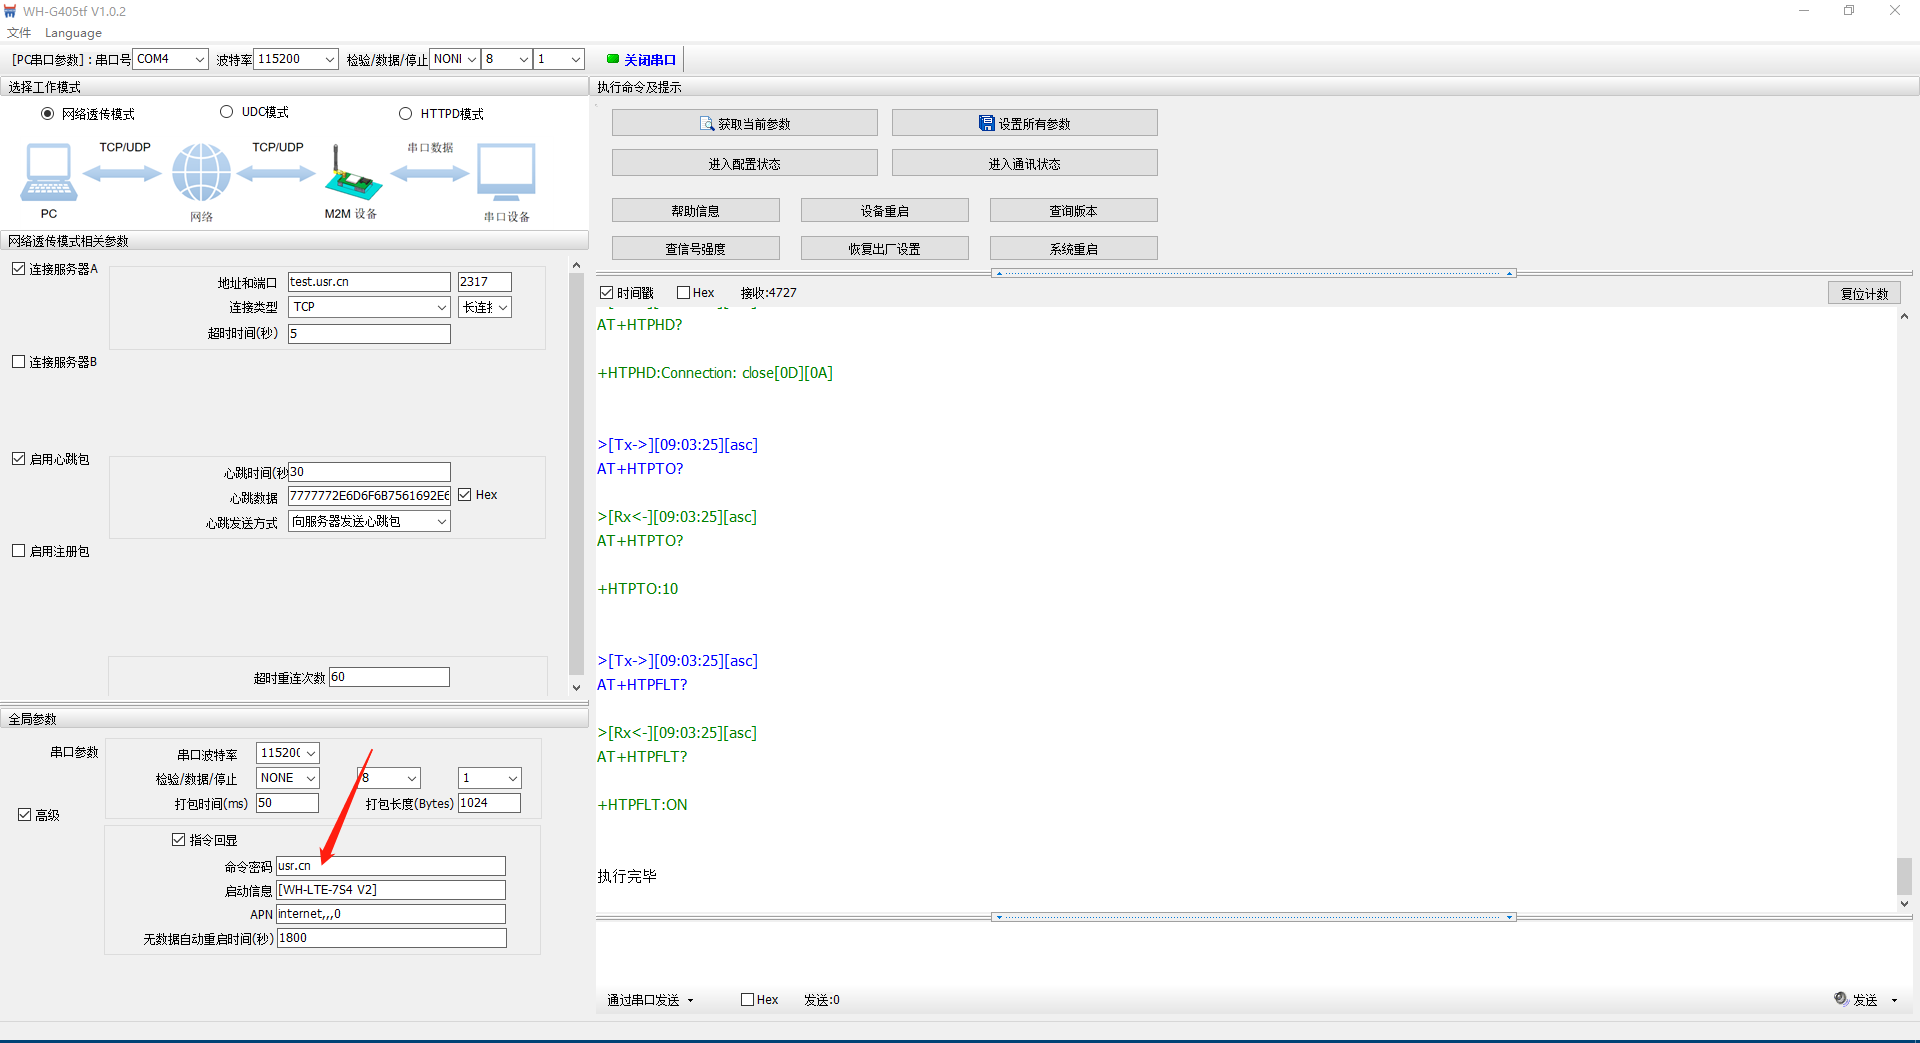The height and width of the screenshot is (1043, 1920).
Task: Click the receive log vertical scrollbar thumb
Action: [1904, 876]
